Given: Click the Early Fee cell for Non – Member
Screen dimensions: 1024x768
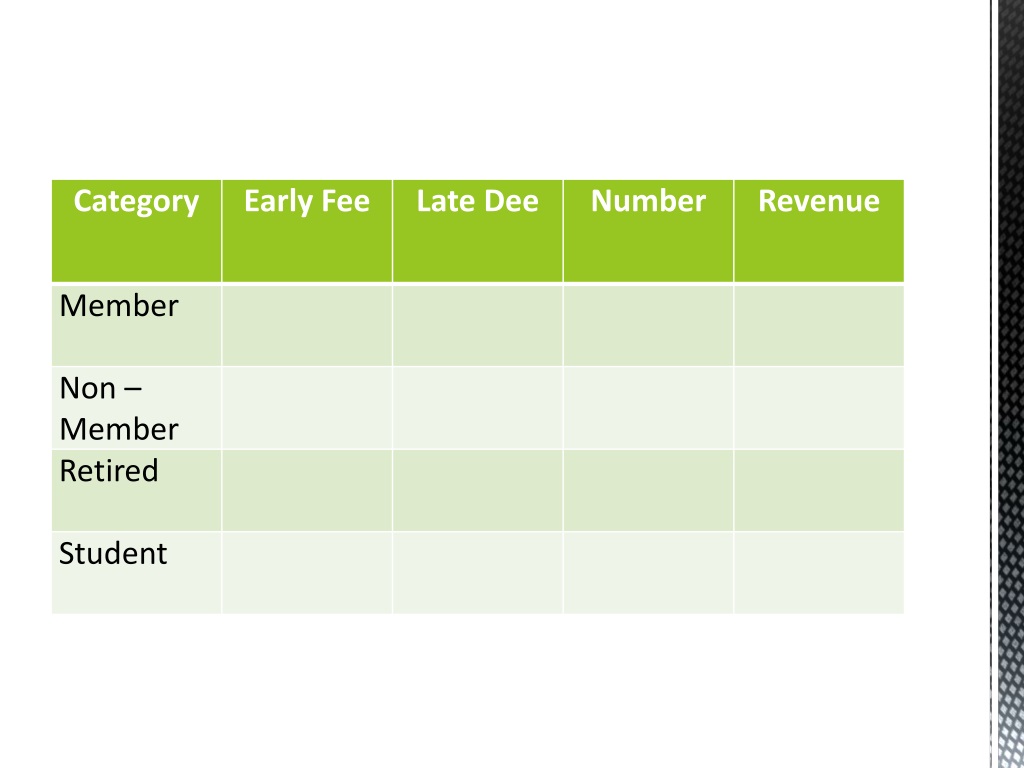Looking at the screenshot, I should click(x=307, y=408).
